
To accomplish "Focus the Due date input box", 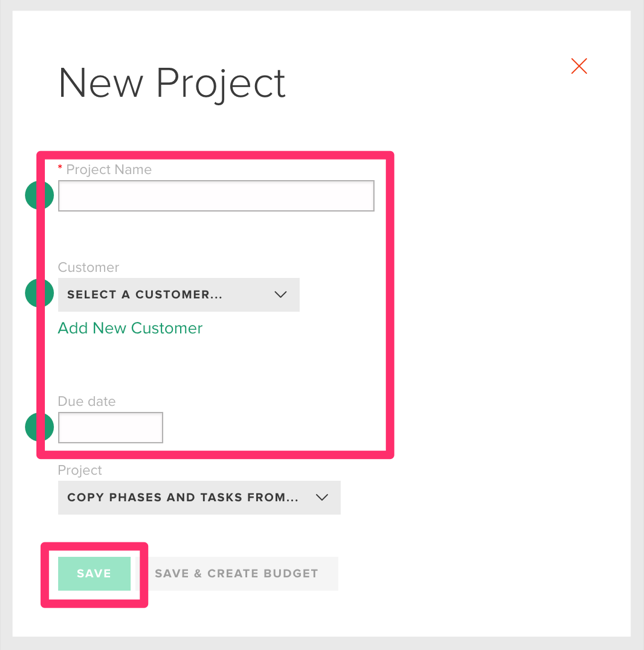I will tap(110, 427).
